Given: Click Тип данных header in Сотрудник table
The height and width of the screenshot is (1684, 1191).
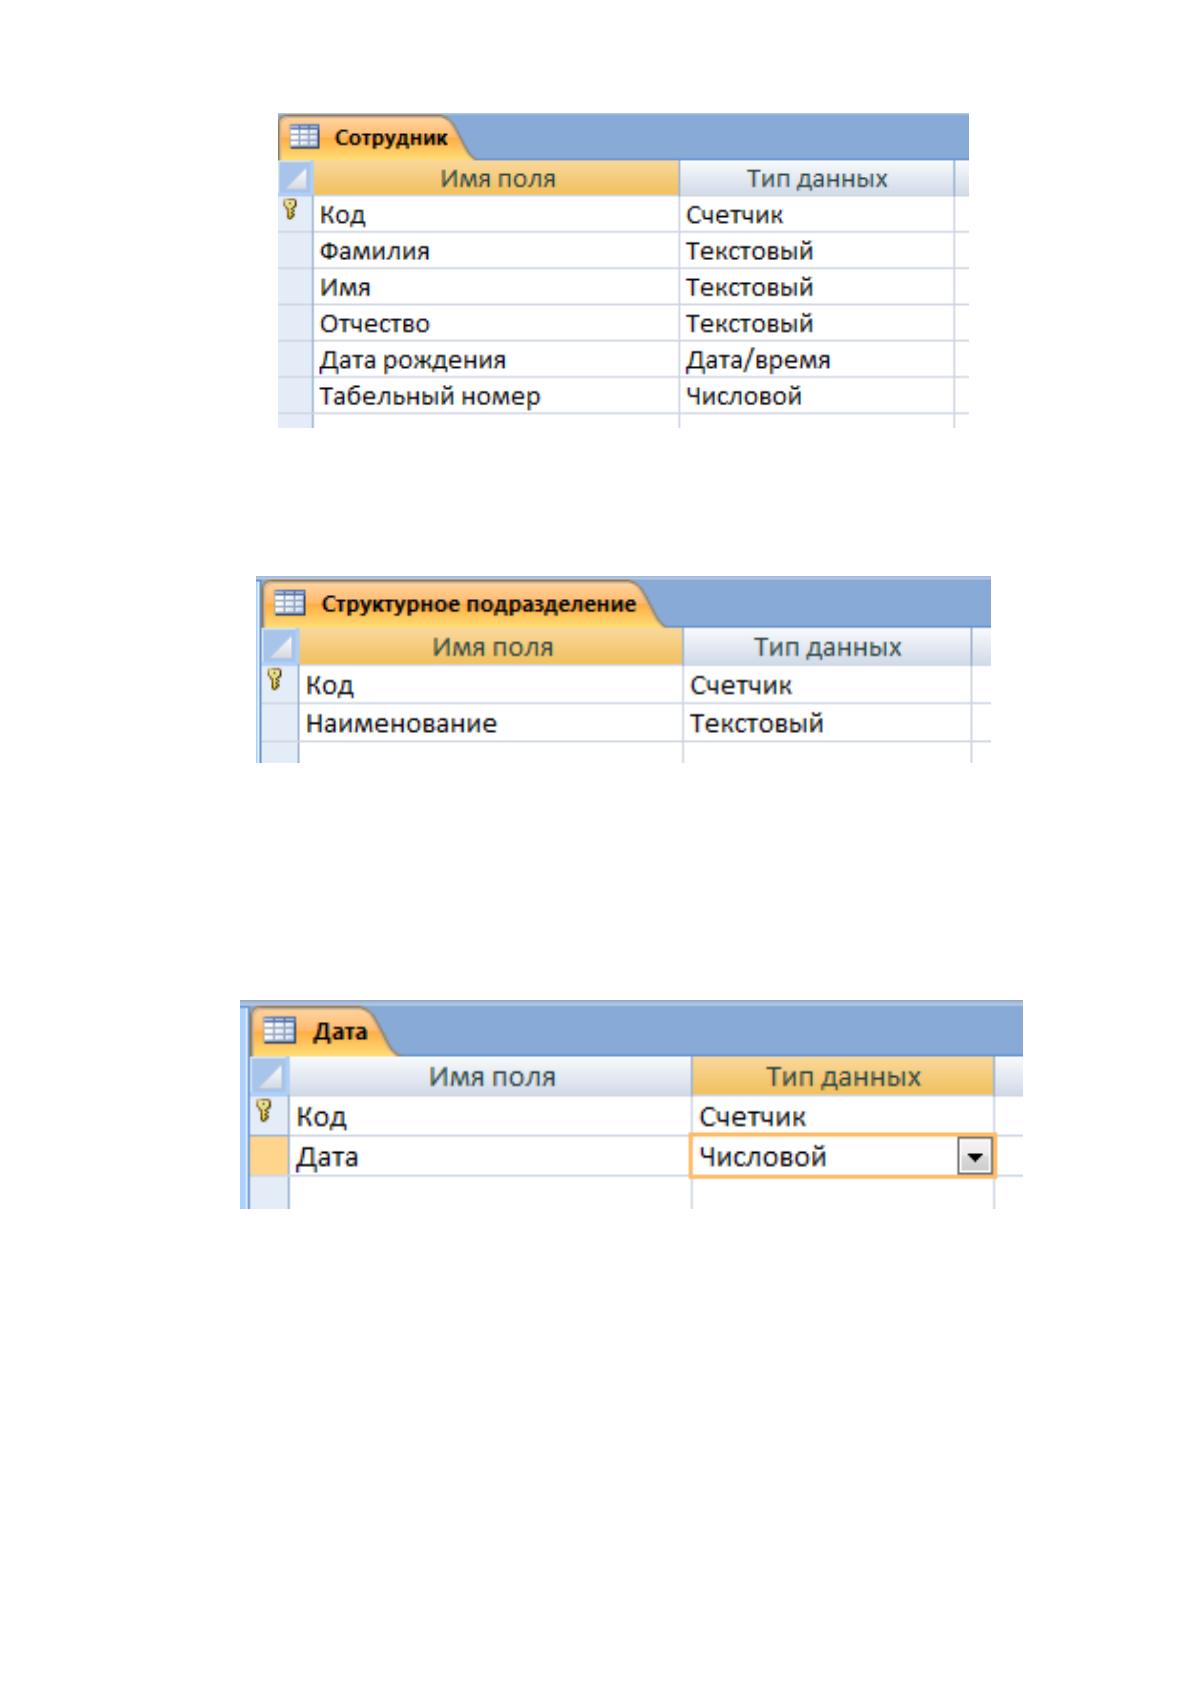Looking at the screenshot, I should pos(817,178).
